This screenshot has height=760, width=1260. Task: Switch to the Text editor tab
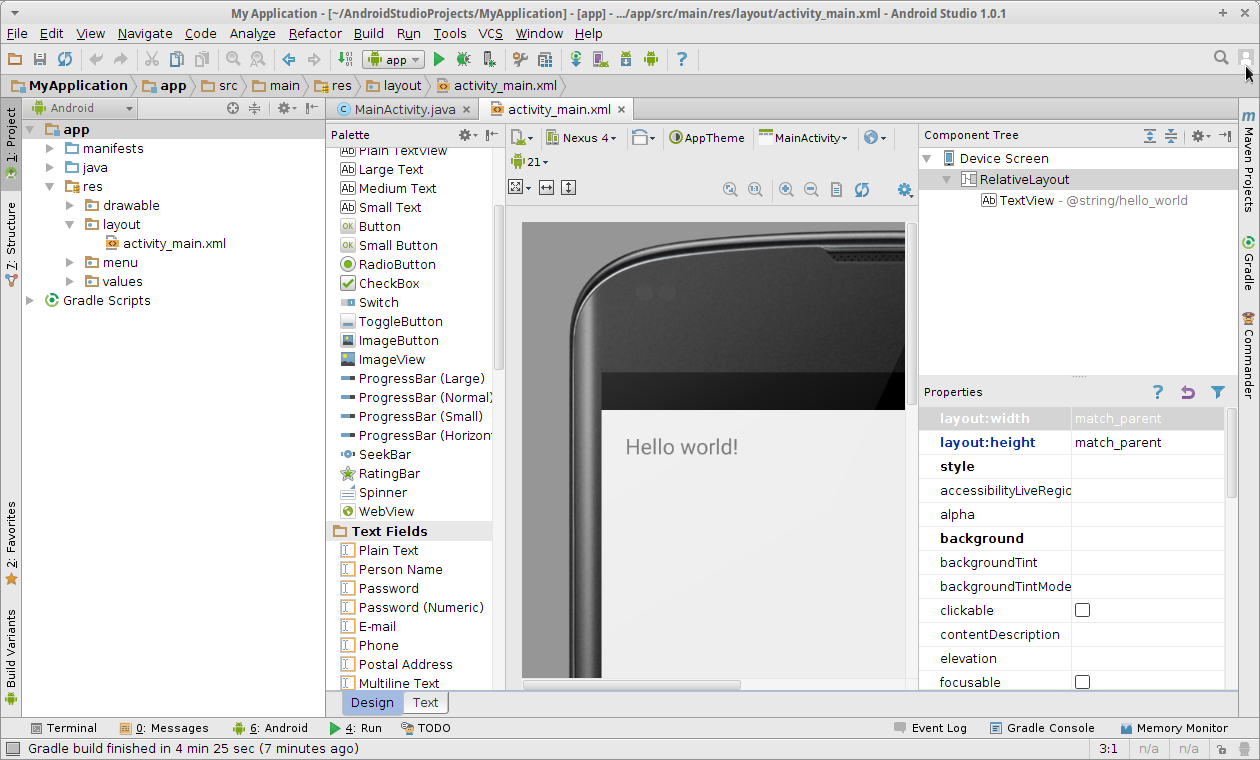point(425,703)
